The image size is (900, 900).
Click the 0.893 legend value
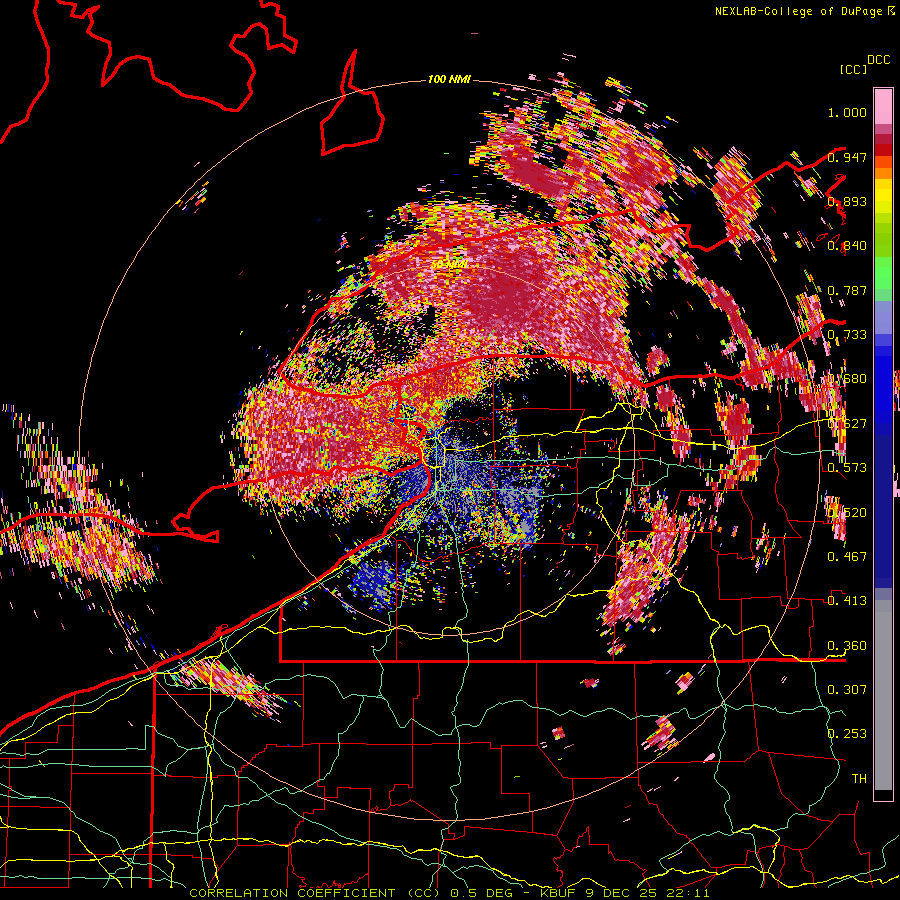(x=847, y=201)
